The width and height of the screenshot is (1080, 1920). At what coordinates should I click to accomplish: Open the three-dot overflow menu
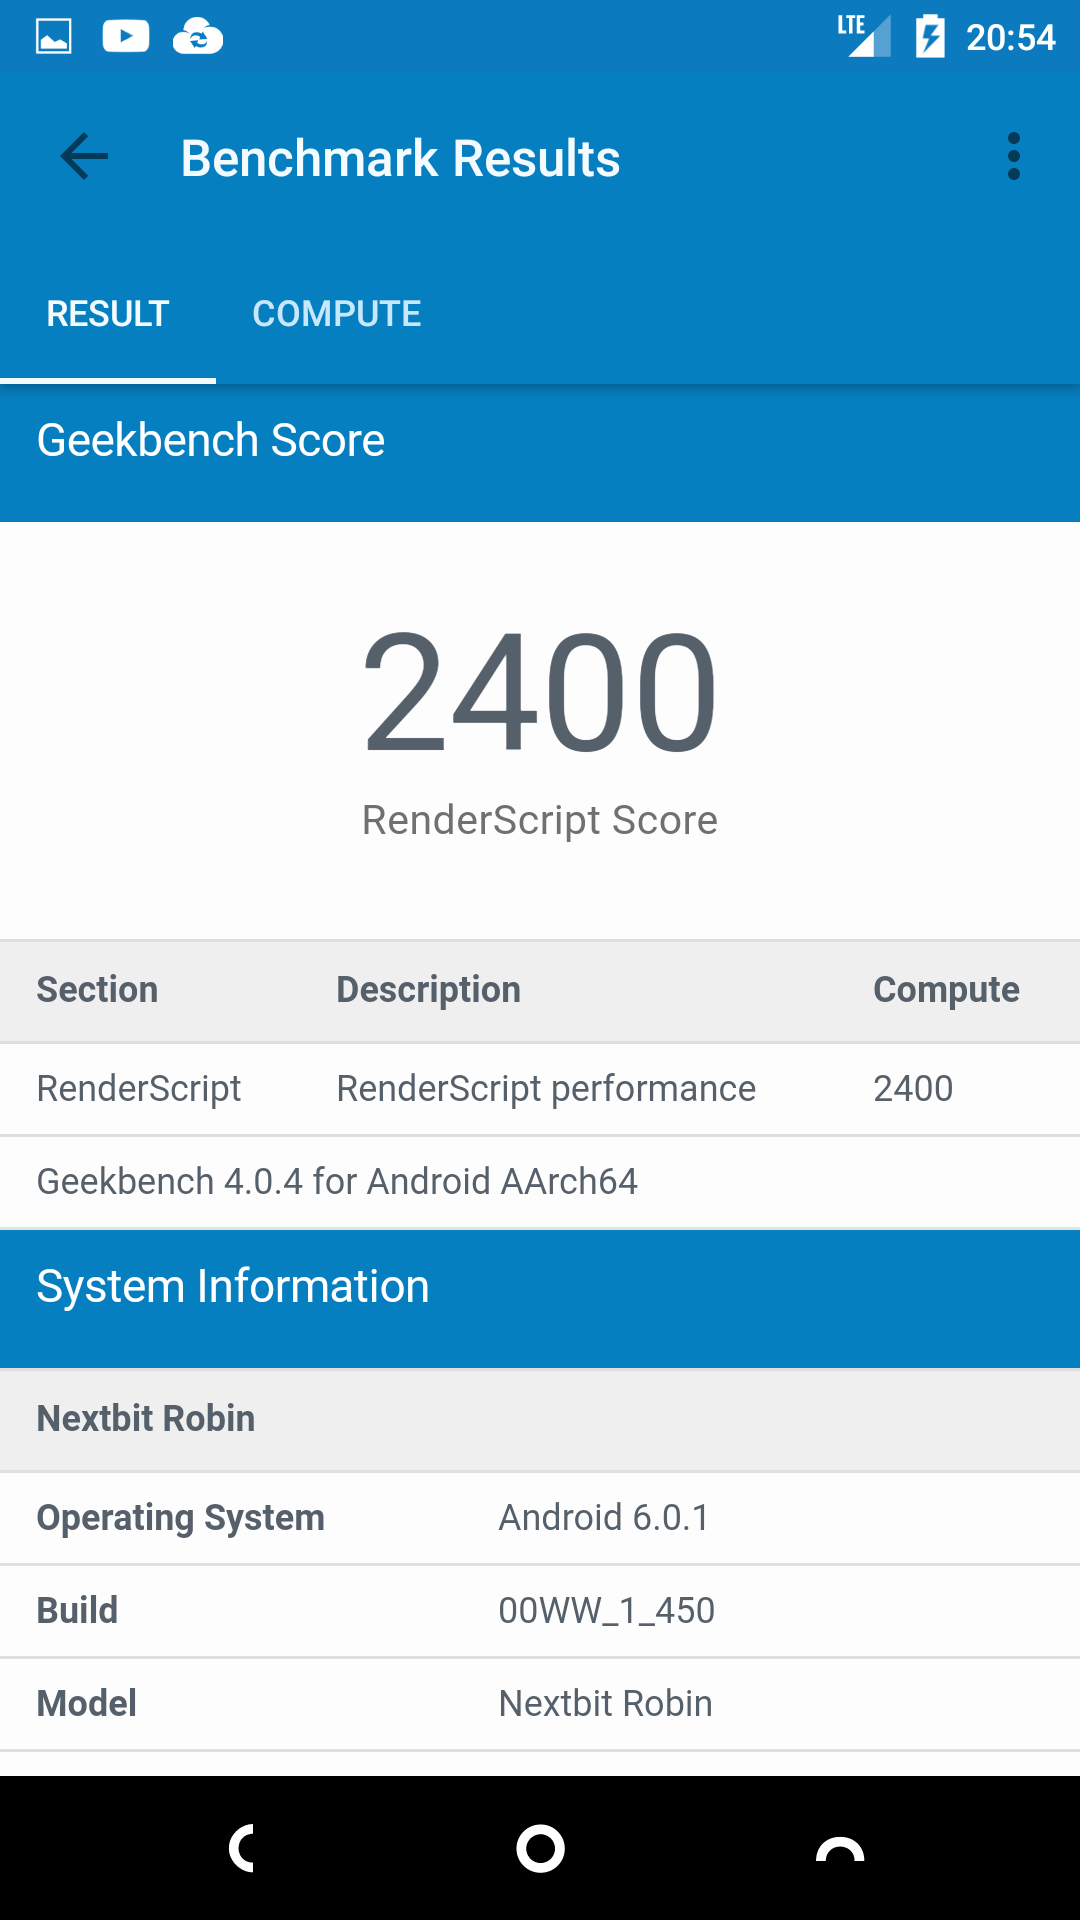click(1014, 157)
